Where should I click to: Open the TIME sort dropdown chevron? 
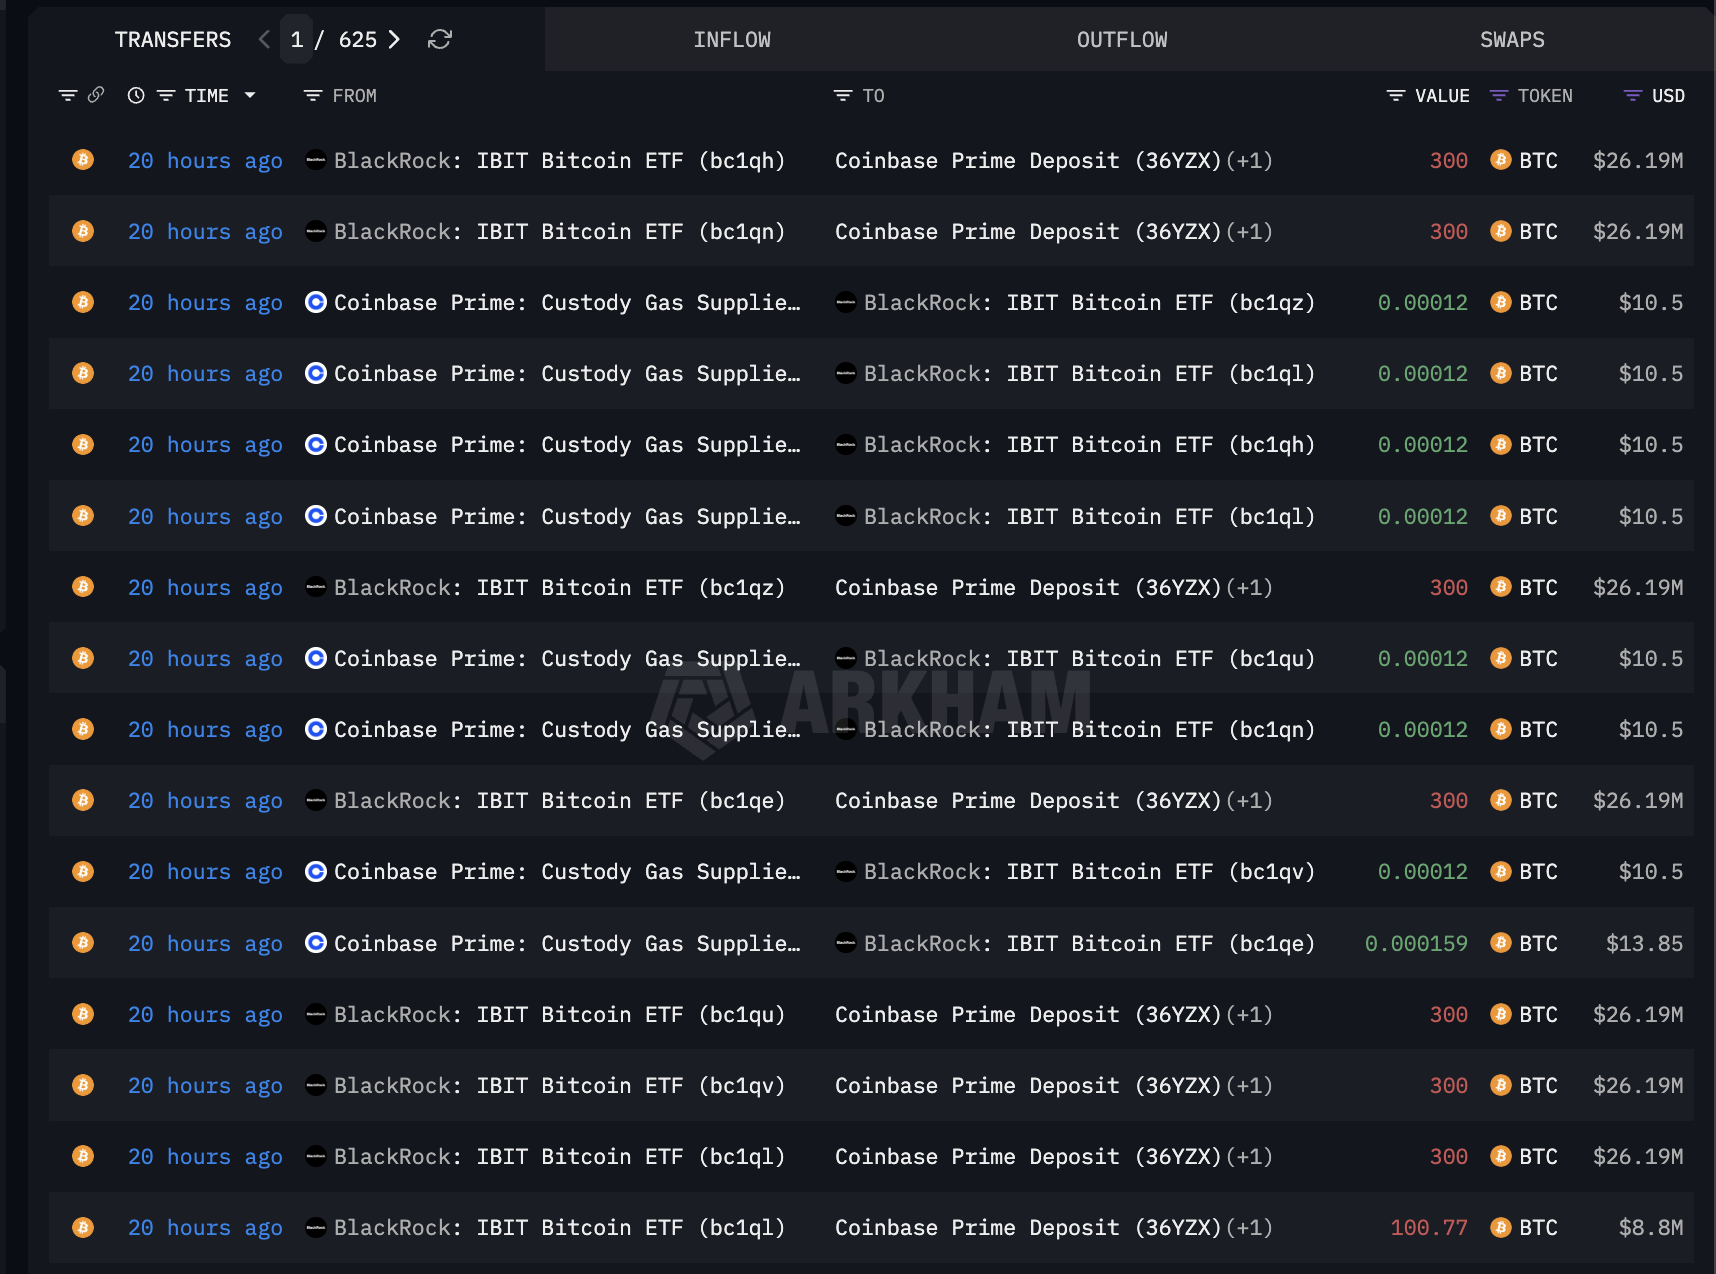(x=251, y=95)
